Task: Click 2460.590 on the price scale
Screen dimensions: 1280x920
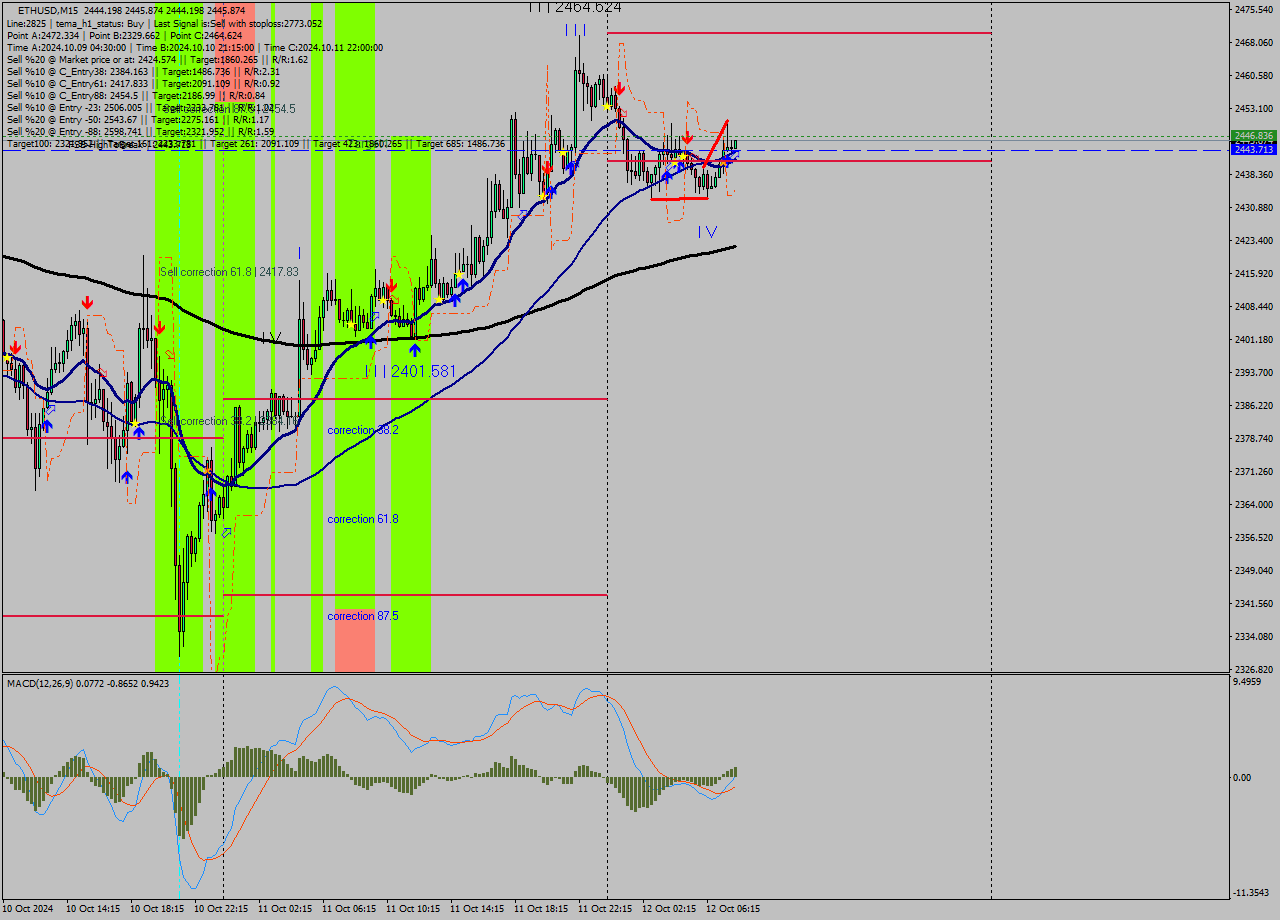Action: [x=1254, y=75]
